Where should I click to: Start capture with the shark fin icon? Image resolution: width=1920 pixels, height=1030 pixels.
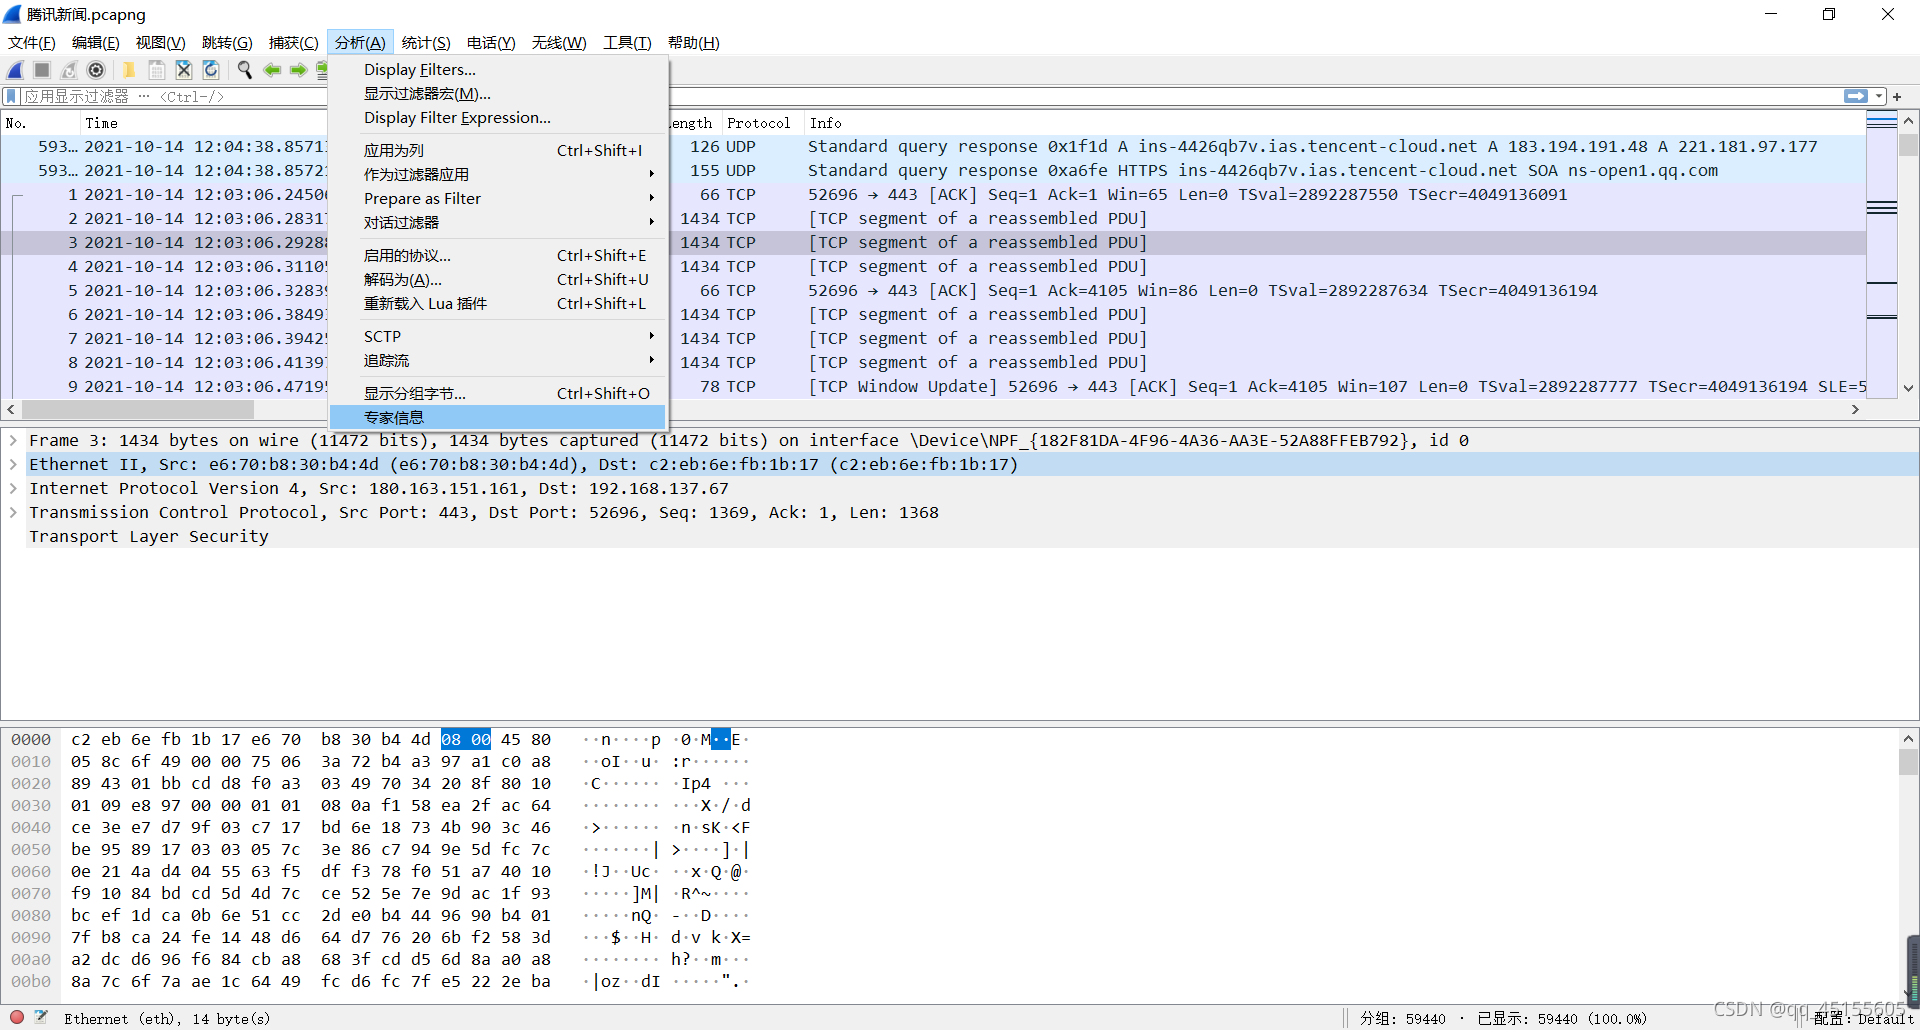pyautogui.click(x=15, y=70)
